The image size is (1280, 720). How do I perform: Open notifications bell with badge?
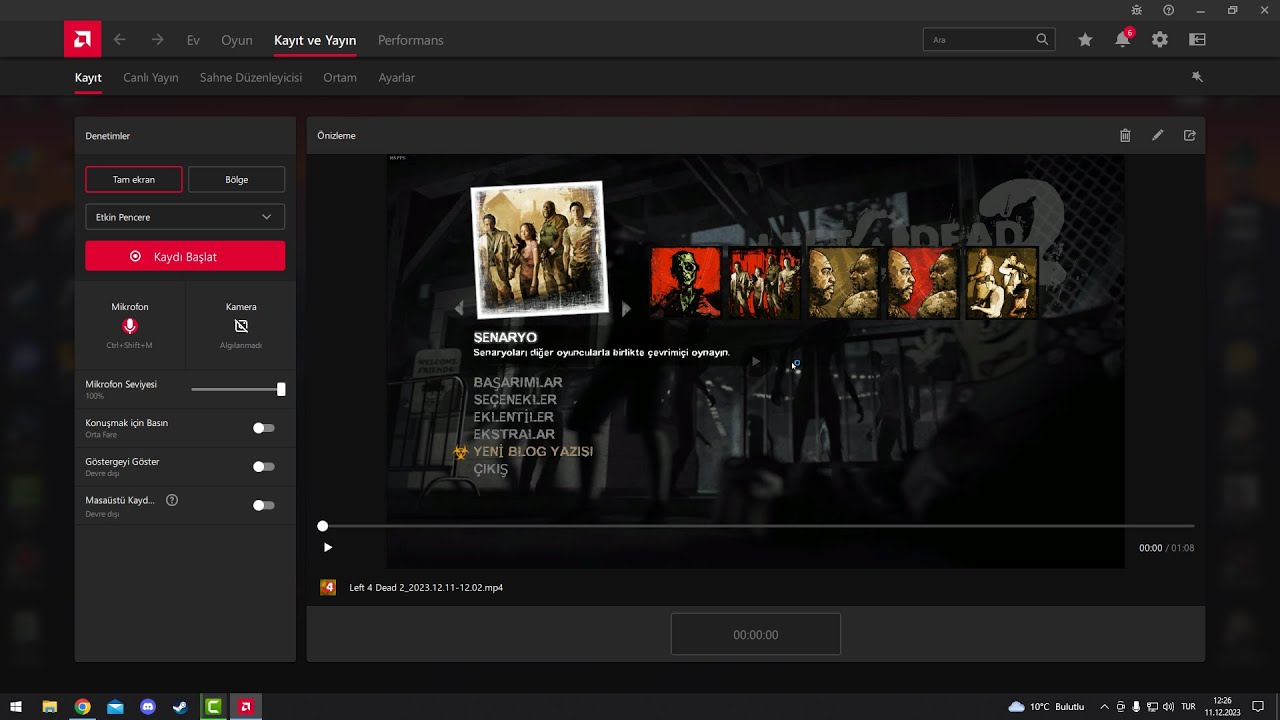[x=1123, y=40]
